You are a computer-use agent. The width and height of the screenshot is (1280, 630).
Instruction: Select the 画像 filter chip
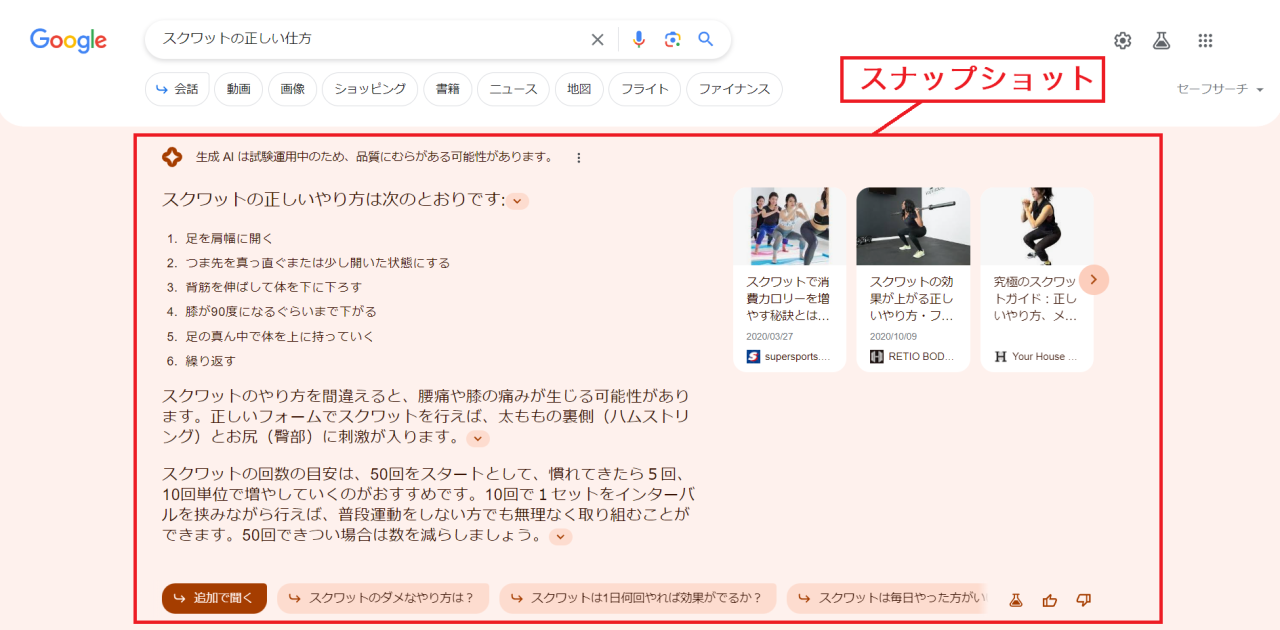[x=293, y=89]
